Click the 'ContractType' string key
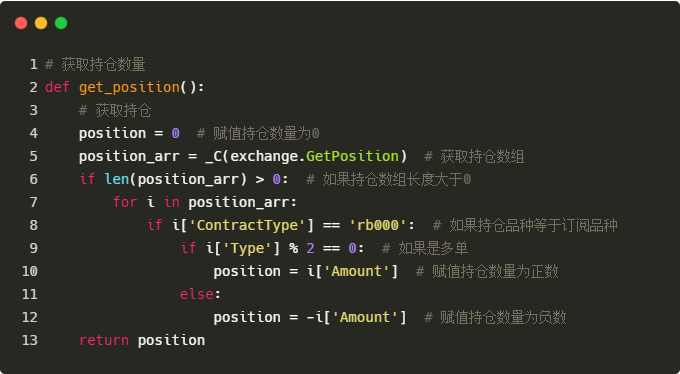The height and width of the screenshot is (374, 680). tap(247, 225)
